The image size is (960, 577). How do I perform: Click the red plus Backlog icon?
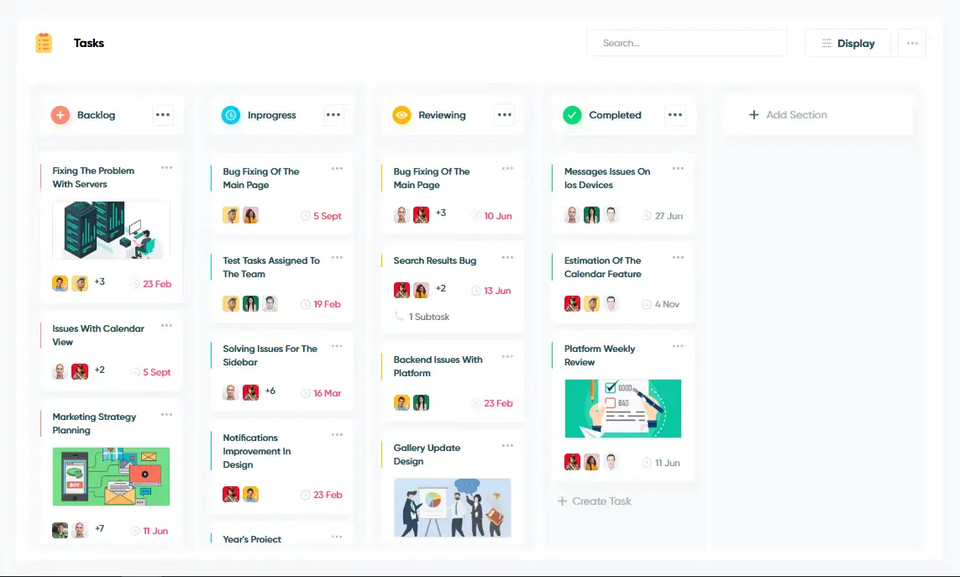(x=60, y=115)
